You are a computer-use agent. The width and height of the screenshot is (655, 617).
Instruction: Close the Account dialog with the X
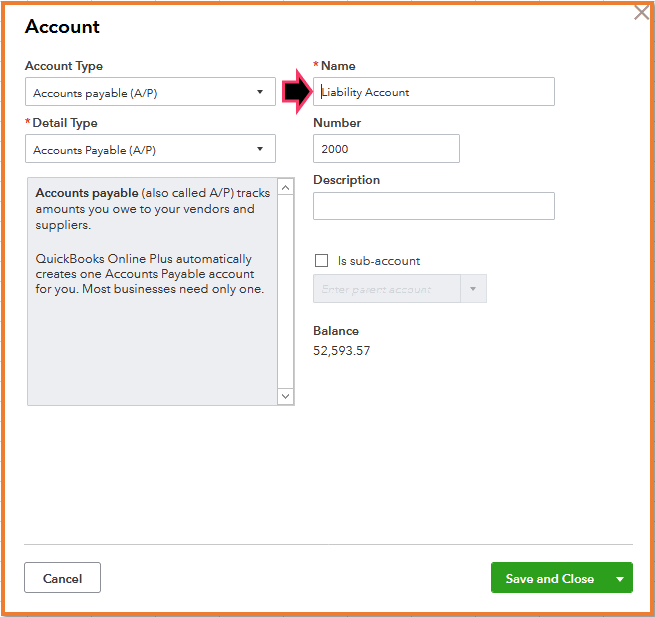click(x=642, y=13)
